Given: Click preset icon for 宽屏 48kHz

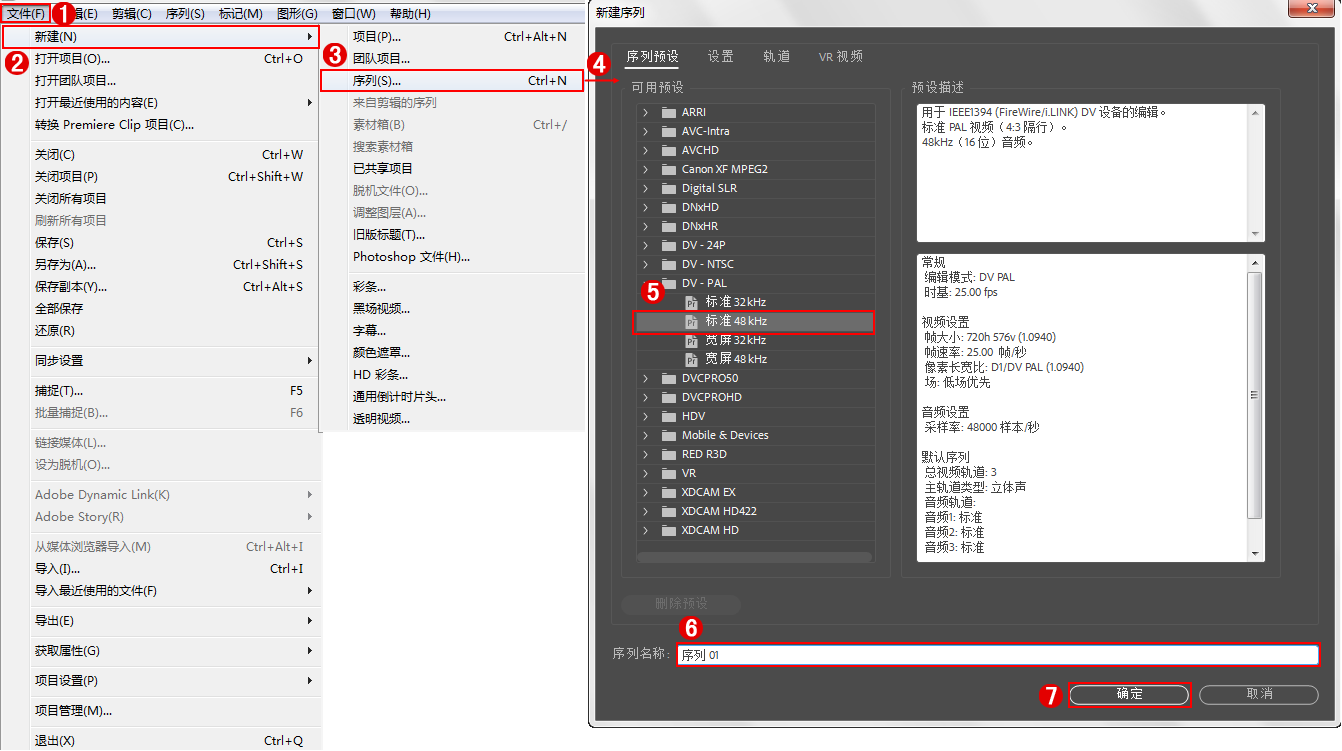Looking at the screenshot, I should tap(691, 359).
